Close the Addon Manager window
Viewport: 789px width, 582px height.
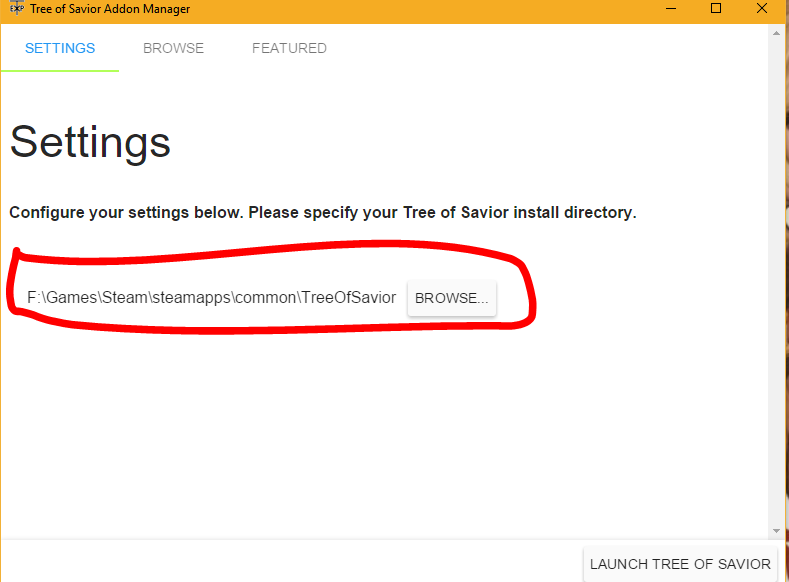tap(763, 9)
